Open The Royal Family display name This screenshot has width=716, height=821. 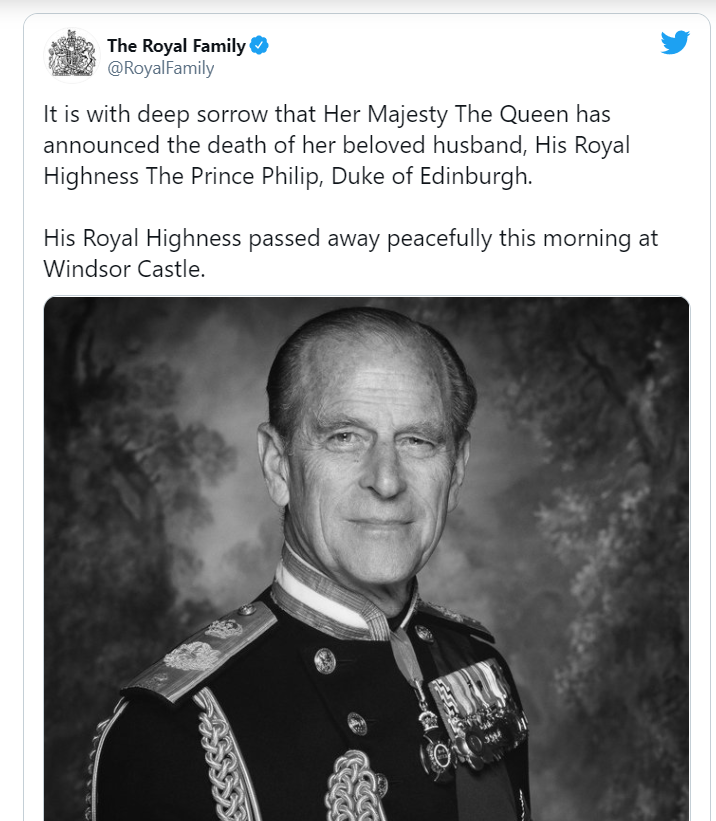(177, 46)
